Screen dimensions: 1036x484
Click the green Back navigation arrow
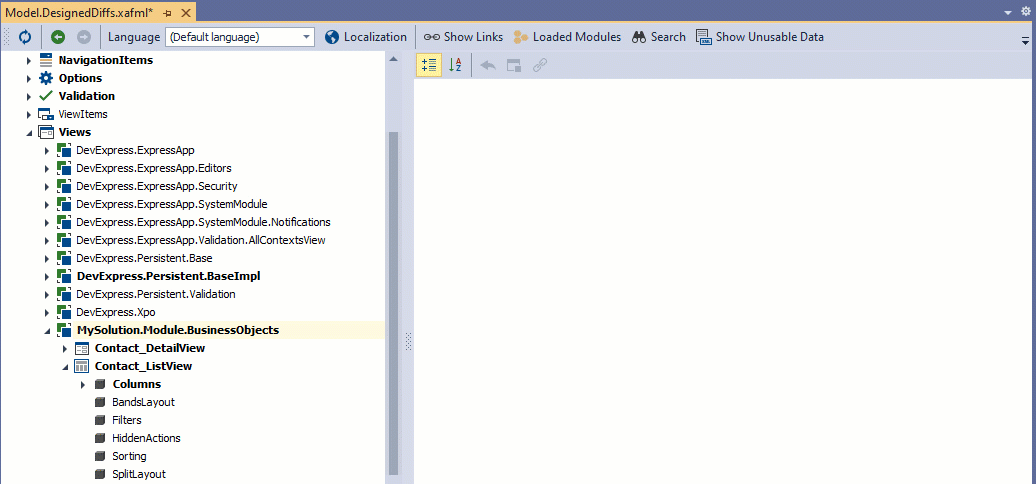(x=57, y=37)
